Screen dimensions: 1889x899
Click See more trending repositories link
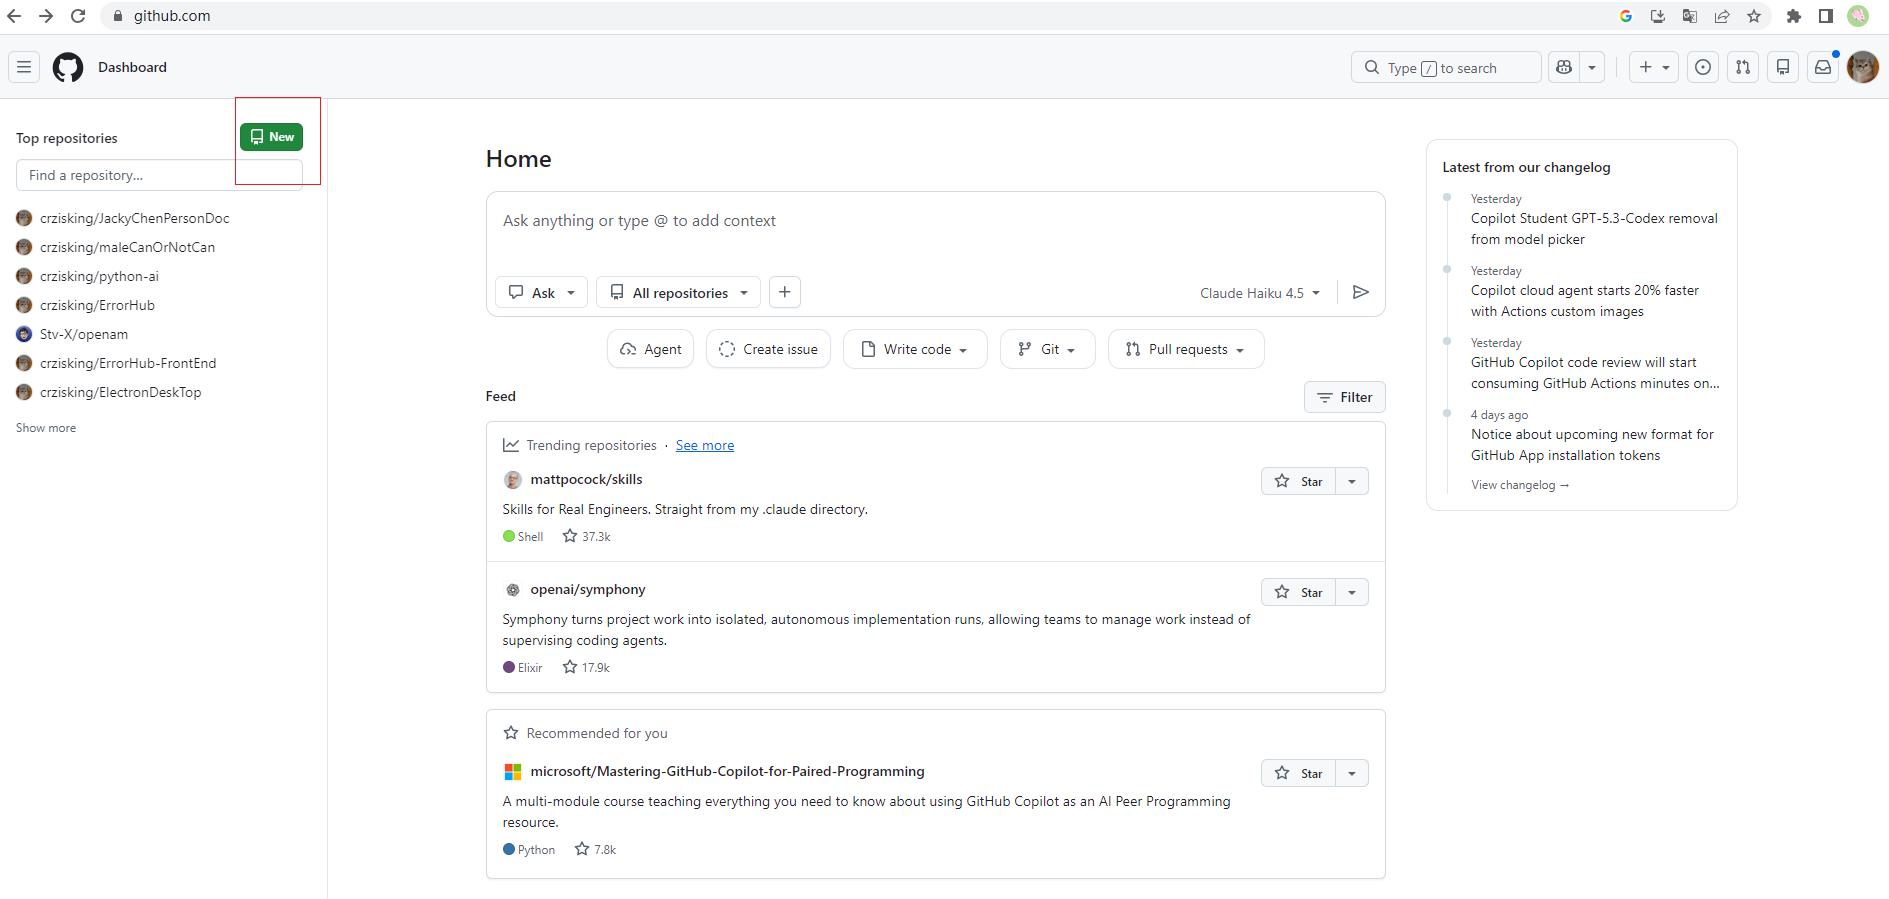[x=705, y=446]
